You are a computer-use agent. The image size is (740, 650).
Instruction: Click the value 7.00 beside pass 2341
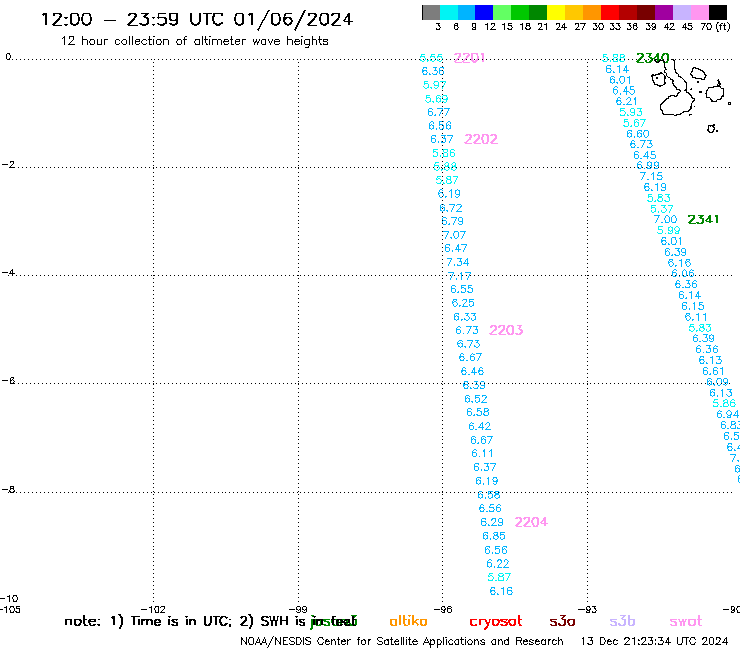pyautogui.click(x=665, y=219)
